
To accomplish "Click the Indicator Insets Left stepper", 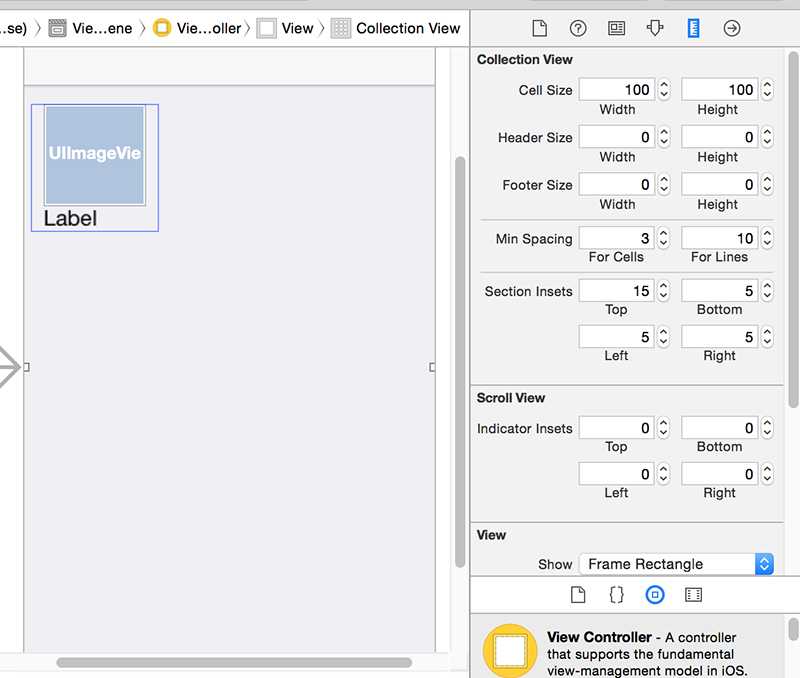I will tap(663, 474).
